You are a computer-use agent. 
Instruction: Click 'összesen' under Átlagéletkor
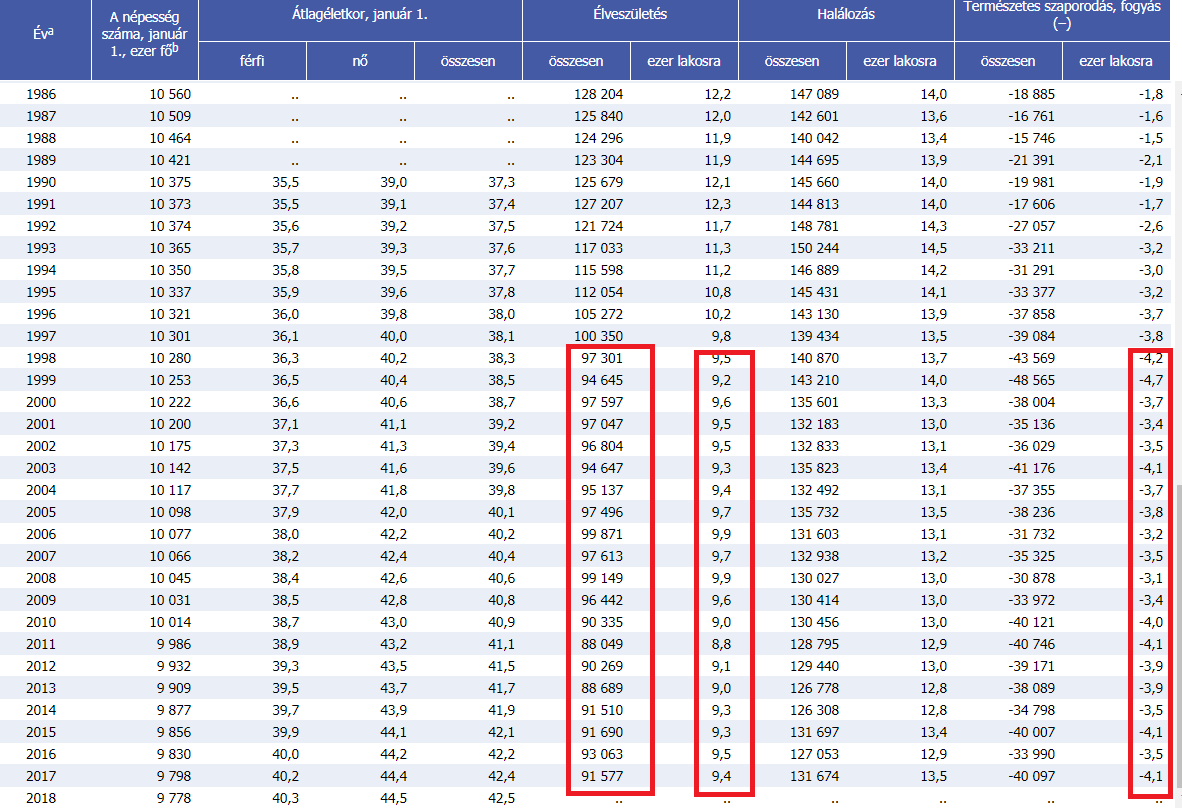467,61
